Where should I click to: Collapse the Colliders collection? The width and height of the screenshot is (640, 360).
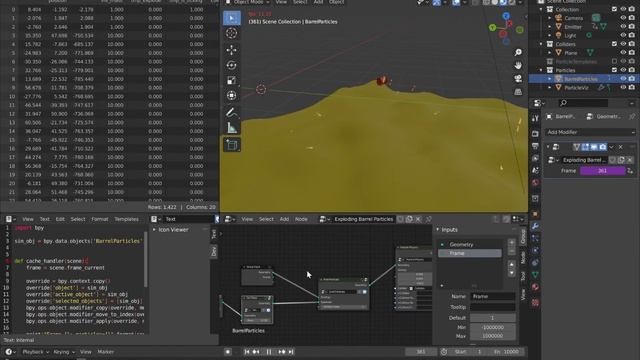[x=541, y=44]
